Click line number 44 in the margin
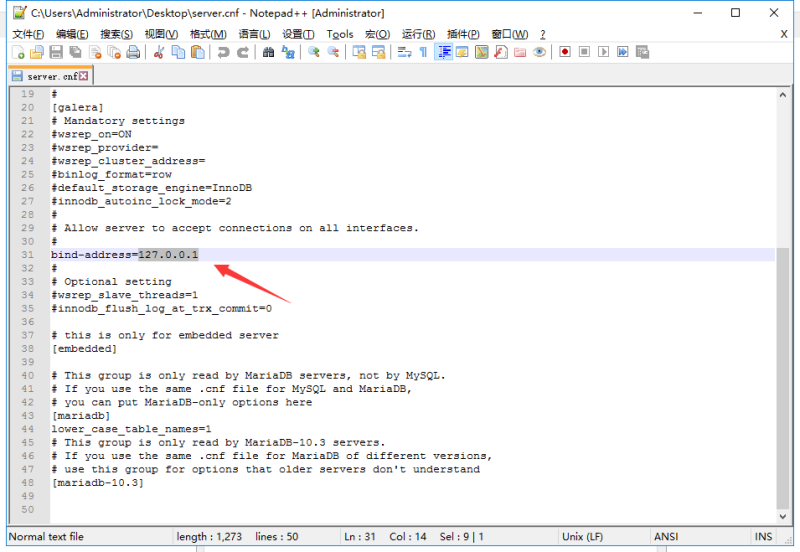800x552 pixels. click(x=28, y=429)
